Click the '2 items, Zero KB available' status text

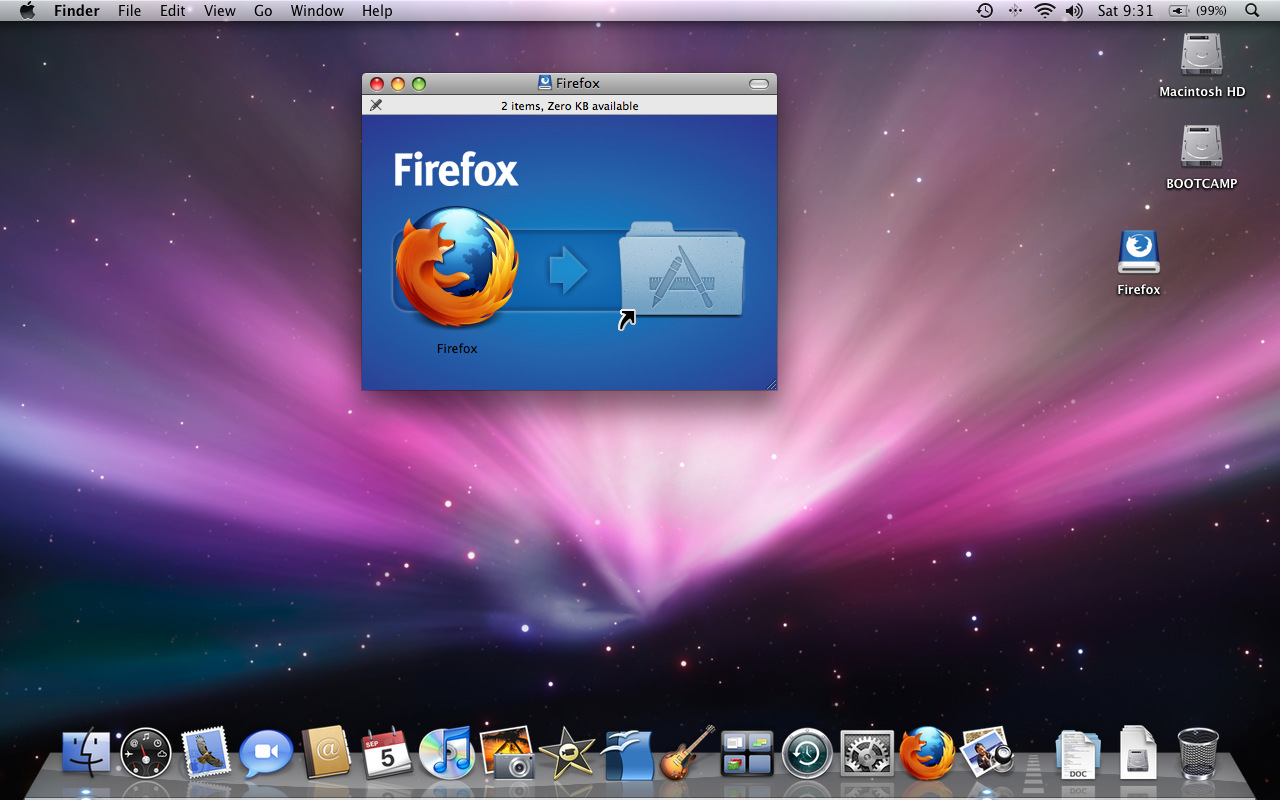click(570, 106)
